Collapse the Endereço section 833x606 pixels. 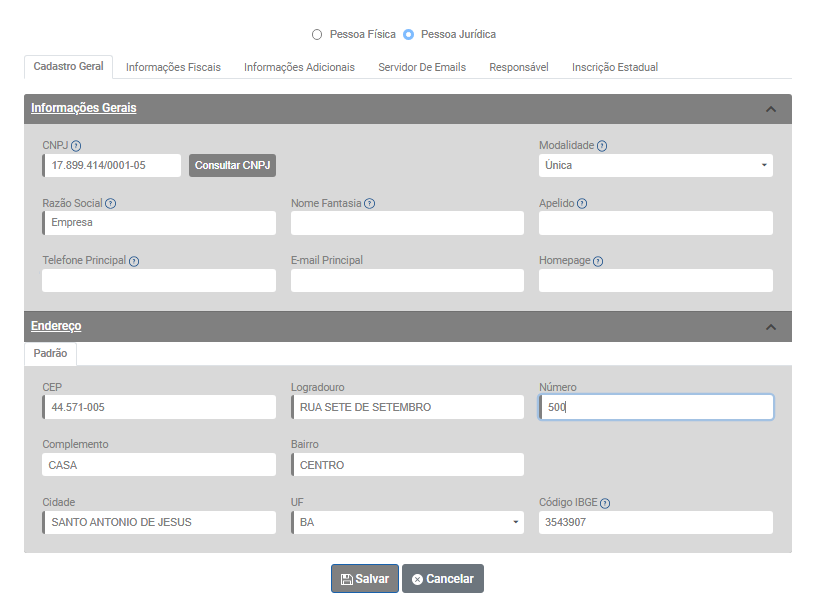770,327
